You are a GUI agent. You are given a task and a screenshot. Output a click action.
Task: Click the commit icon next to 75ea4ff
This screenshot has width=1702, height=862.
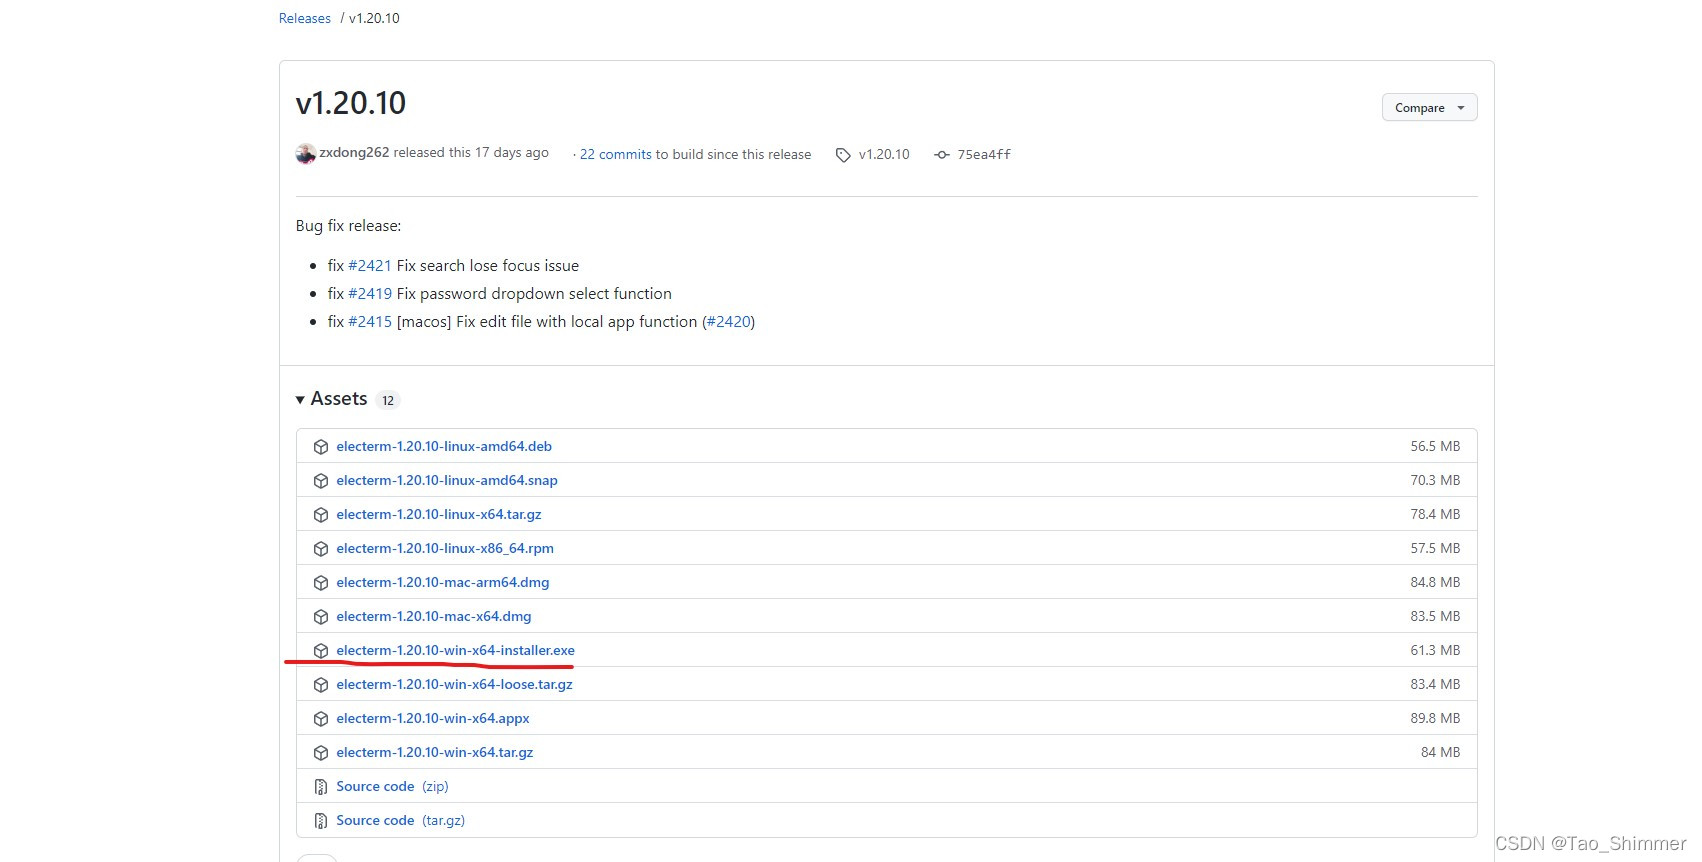click(x=942, y=155)
